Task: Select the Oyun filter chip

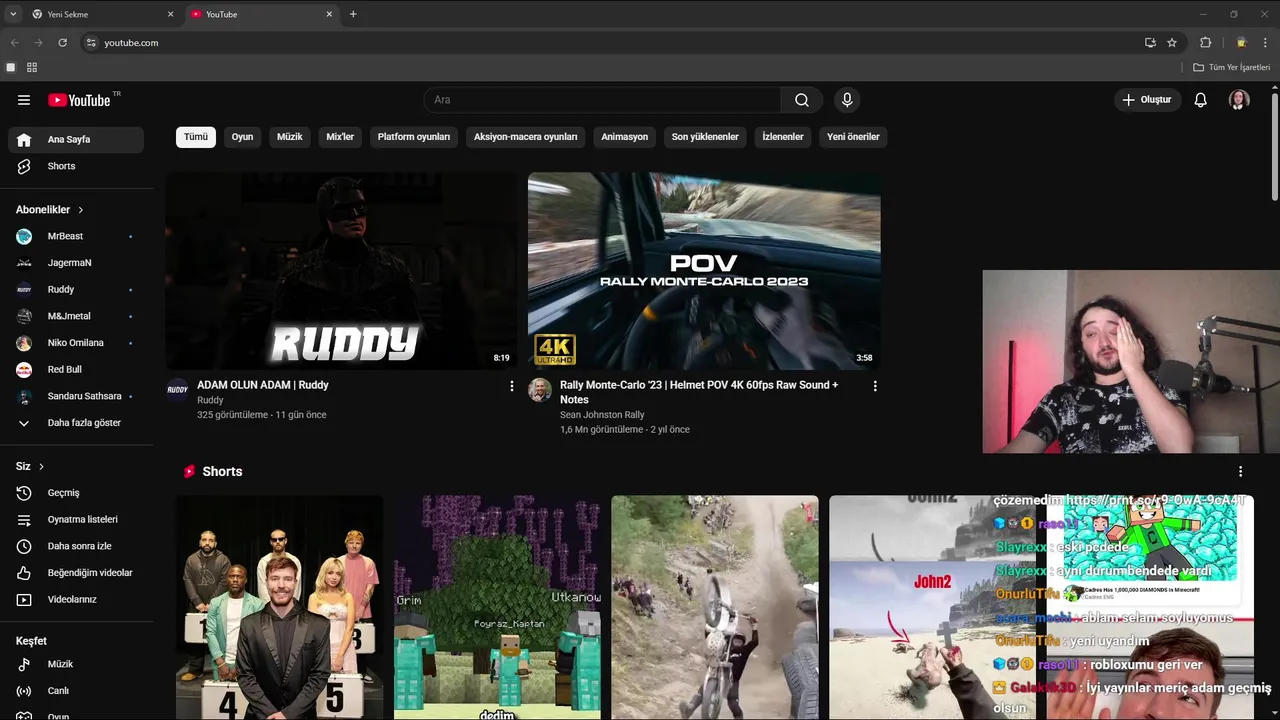Action: [x=243, y=137]
